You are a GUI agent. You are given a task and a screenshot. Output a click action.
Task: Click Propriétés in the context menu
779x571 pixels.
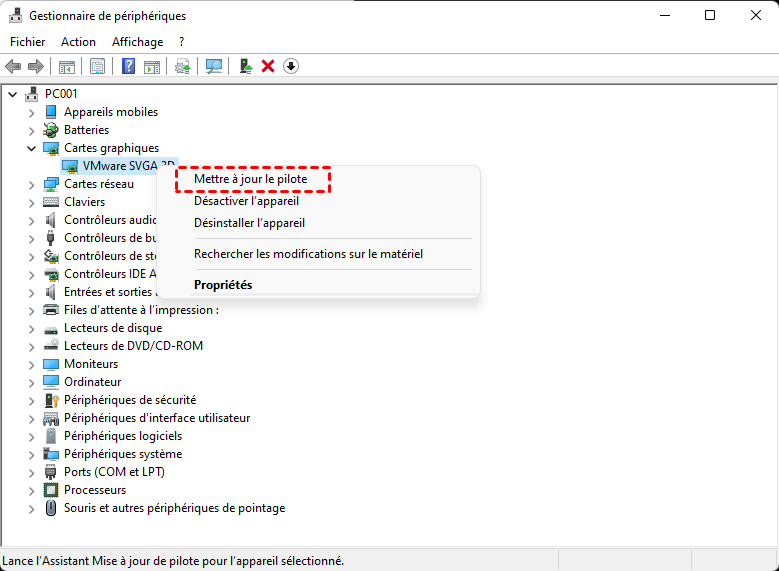click(x=223, y=285)
